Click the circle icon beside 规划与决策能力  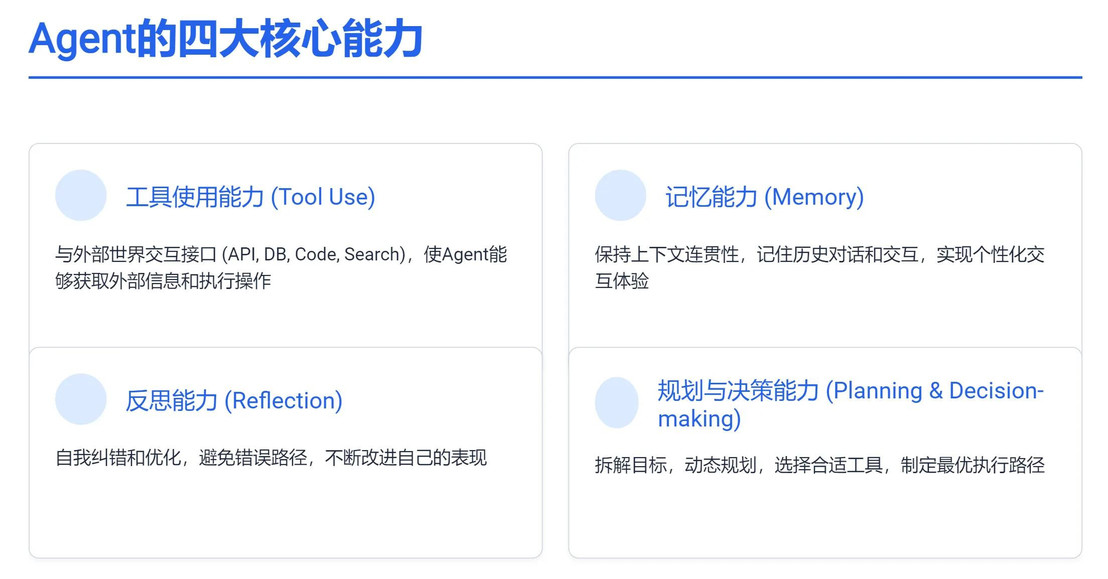(617, 403)
